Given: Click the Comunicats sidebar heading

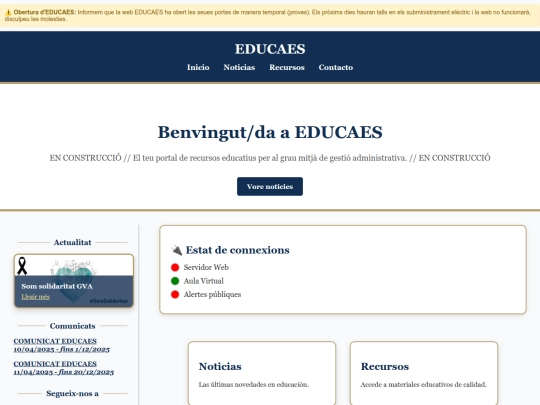Looking at the screenshot, I should [x=72, y=326].
